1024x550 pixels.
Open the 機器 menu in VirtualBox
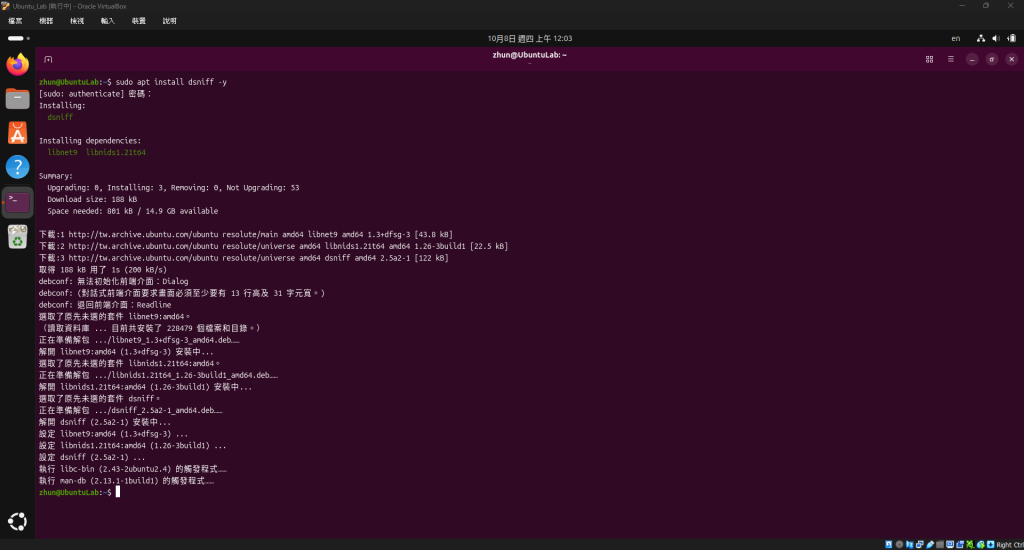46,21
